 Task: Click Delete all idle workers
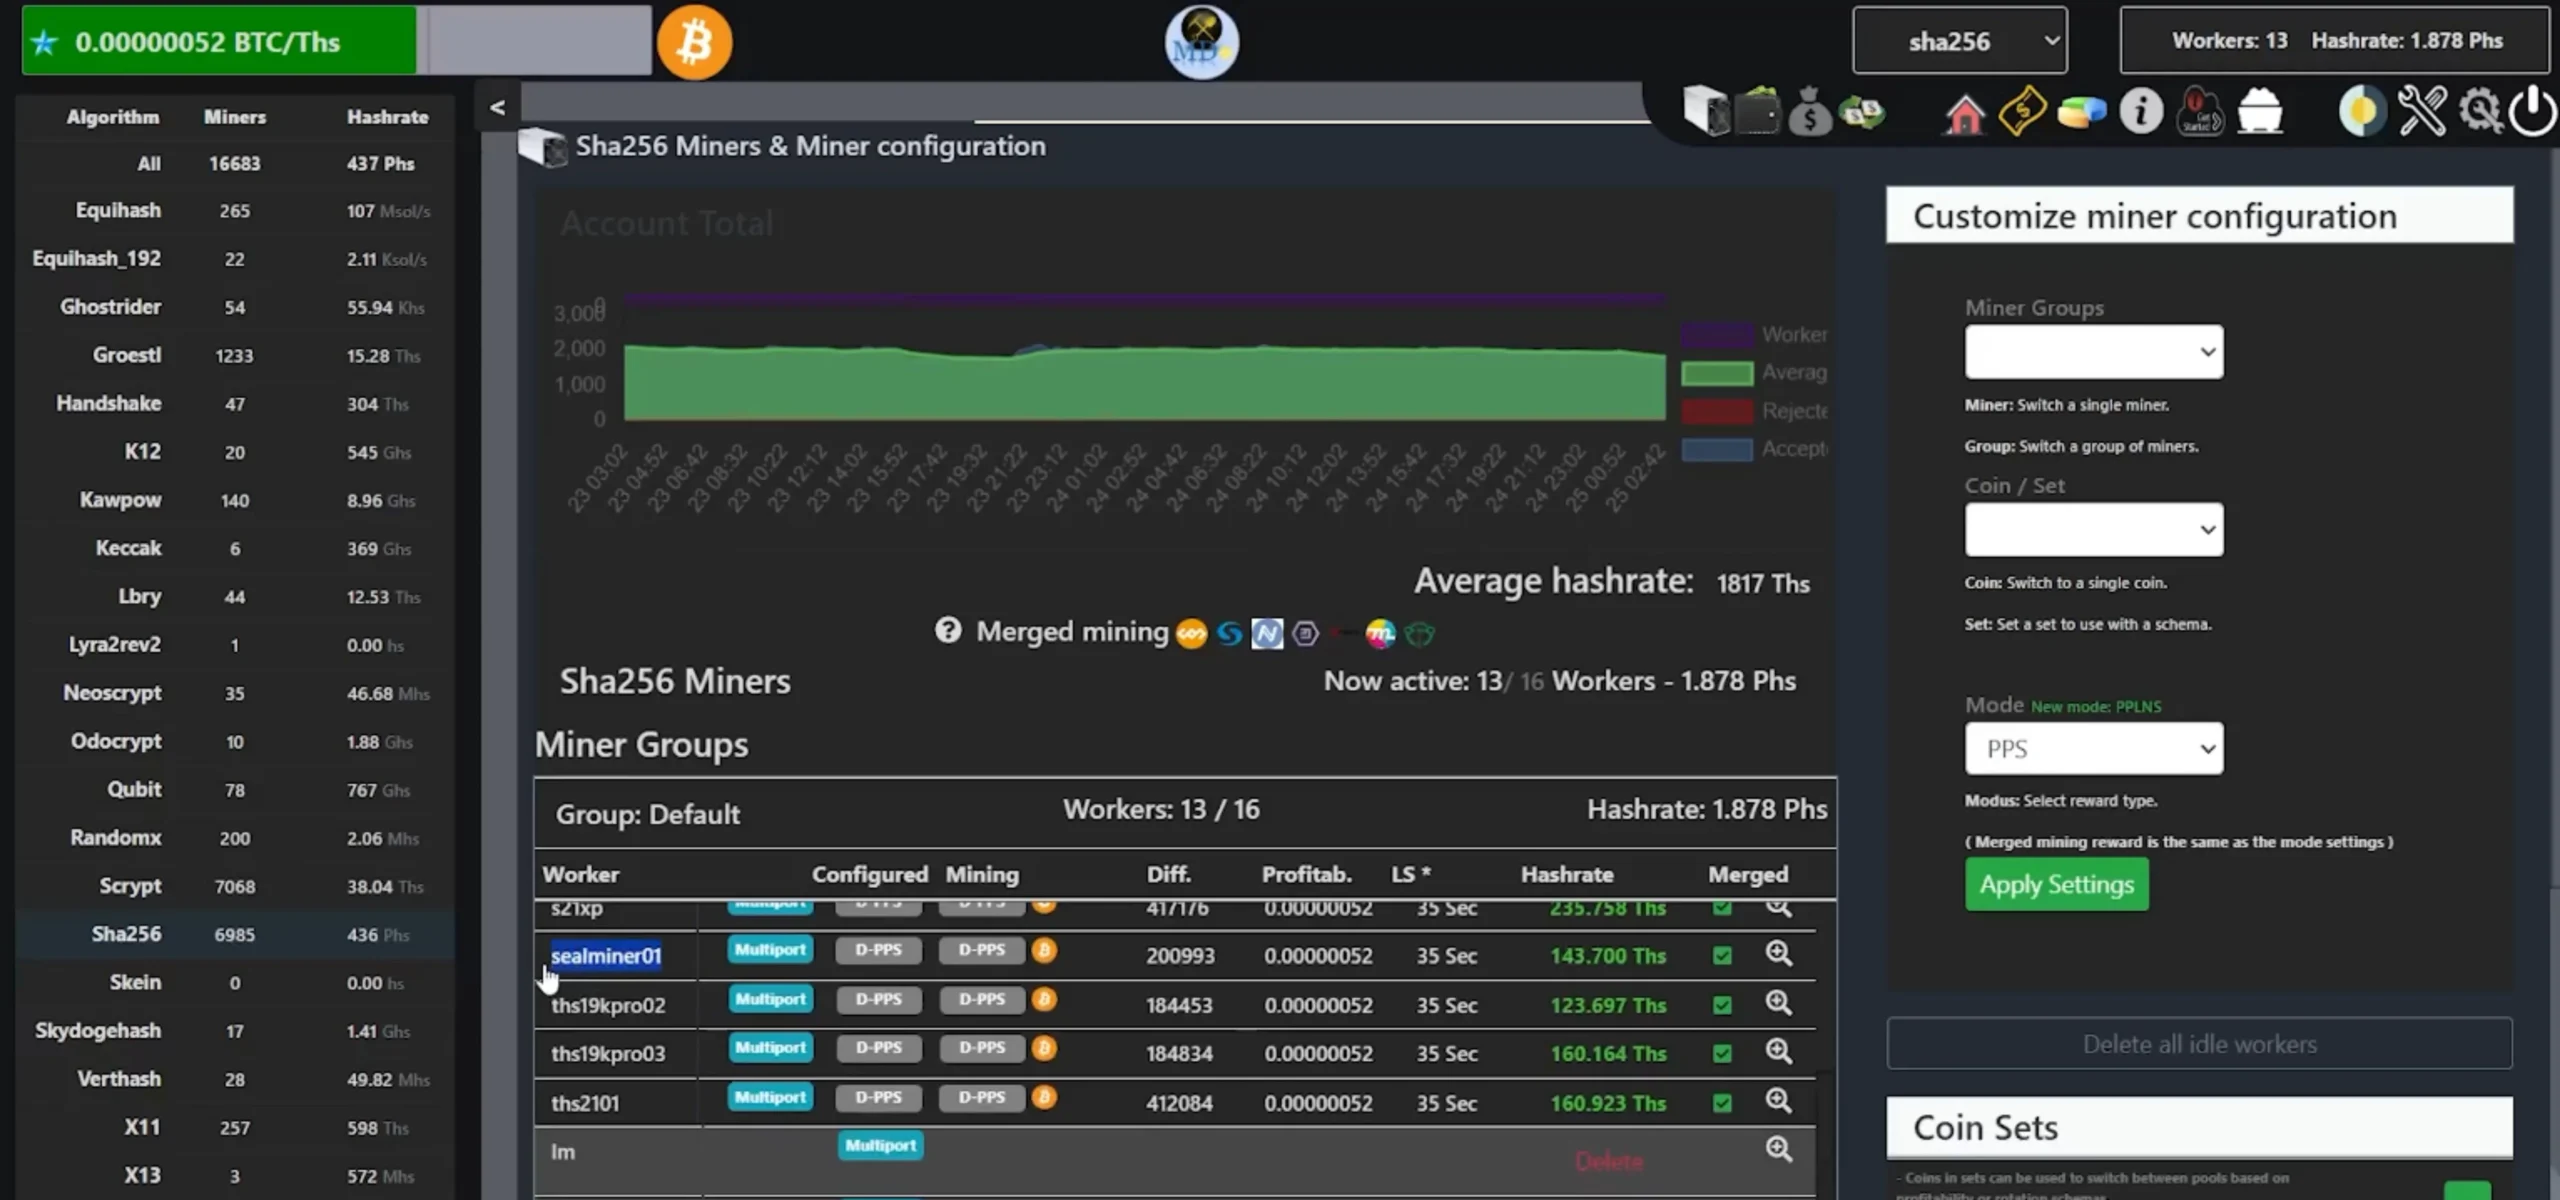point(2198,1043)
